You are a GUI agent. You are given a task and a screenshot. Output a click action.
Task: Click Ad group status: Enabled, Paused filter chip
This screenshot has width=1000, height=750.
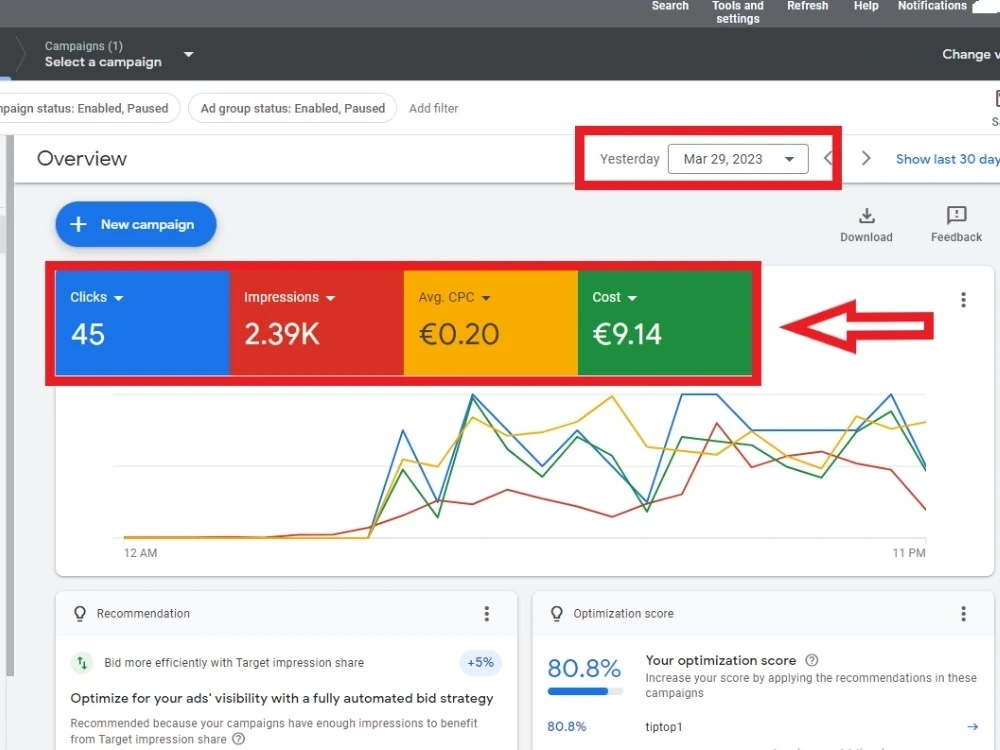click(x=292, y=108)
